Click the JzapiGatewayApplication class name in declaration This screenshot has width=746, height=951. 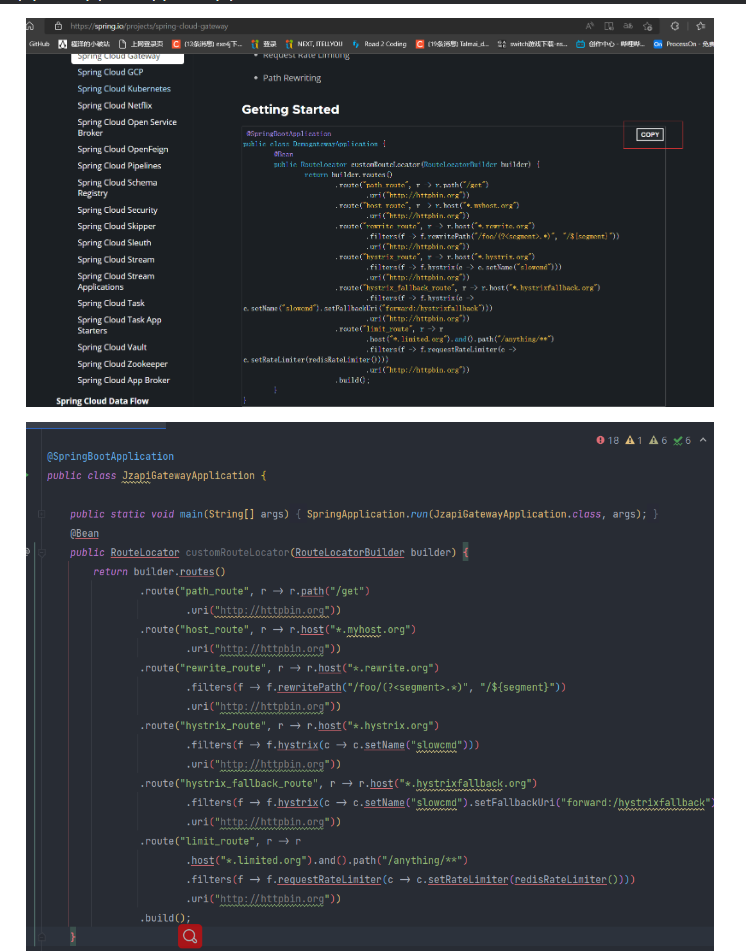189,476
